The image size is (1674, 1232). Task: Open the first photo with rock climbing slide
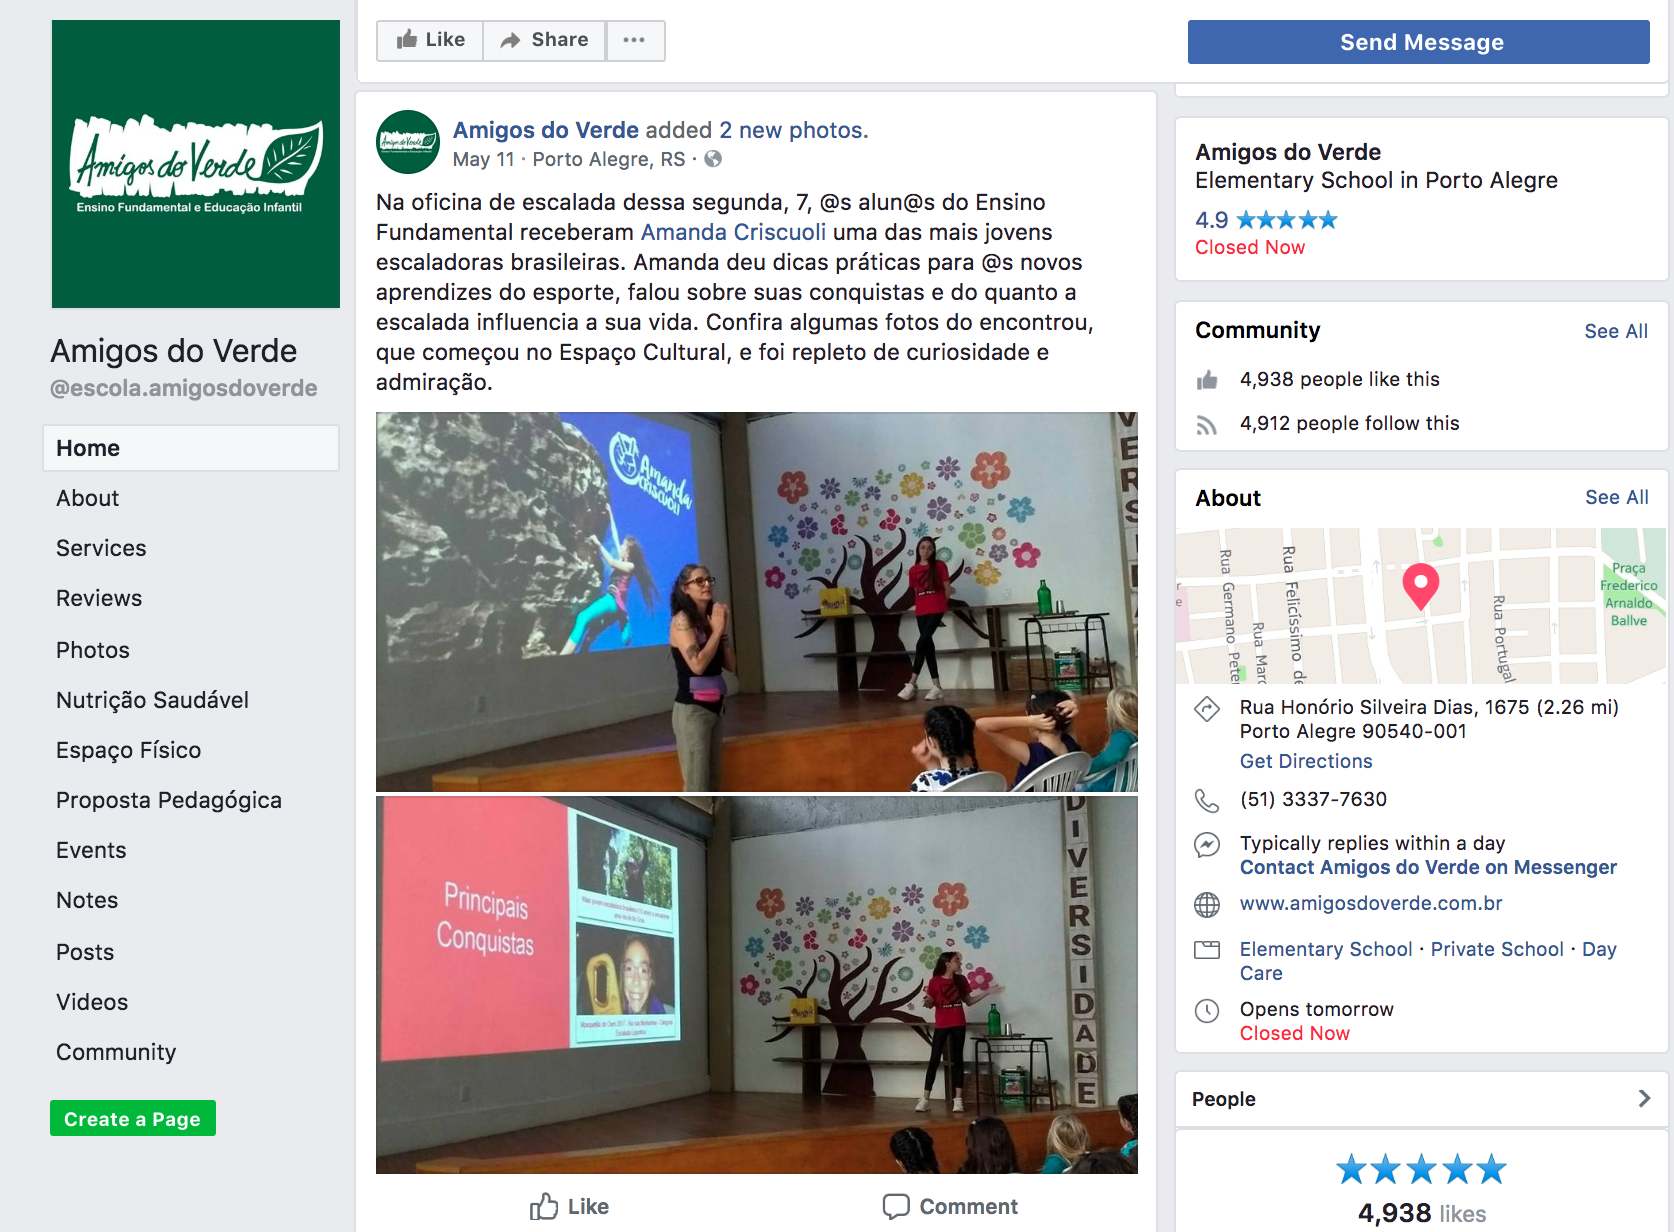click(x=757, y=602)
